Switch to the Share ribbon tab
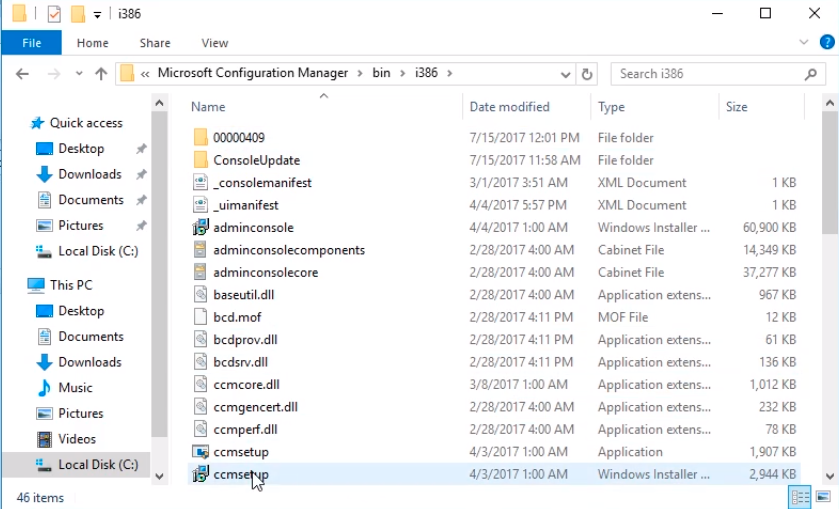 click(x=155, y=43)
